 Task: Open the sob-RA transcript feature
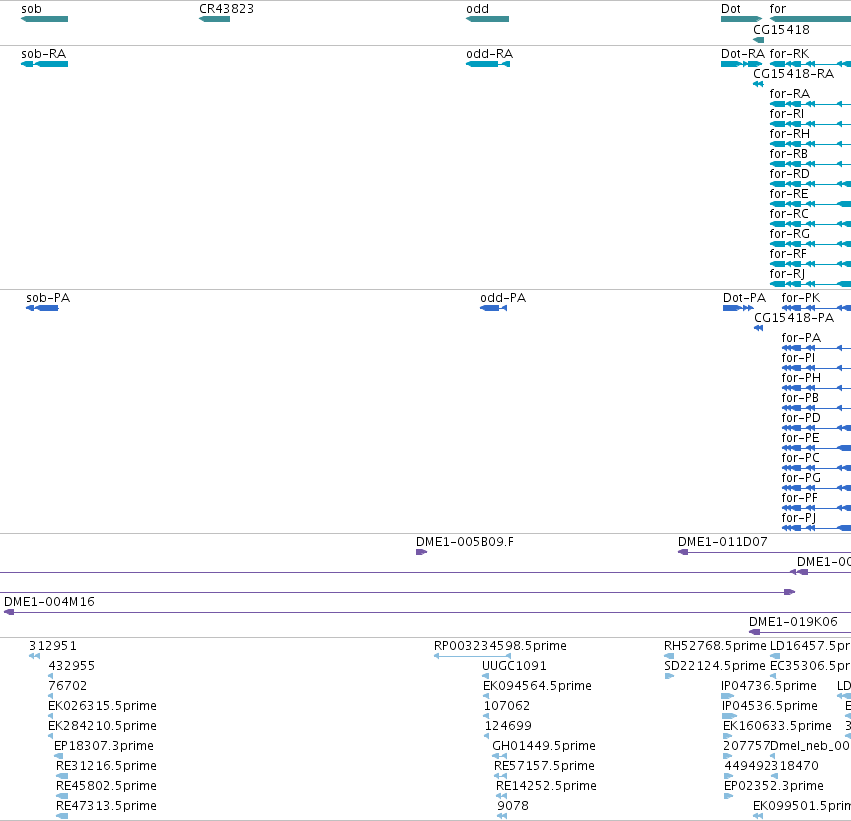pos(45,64)
